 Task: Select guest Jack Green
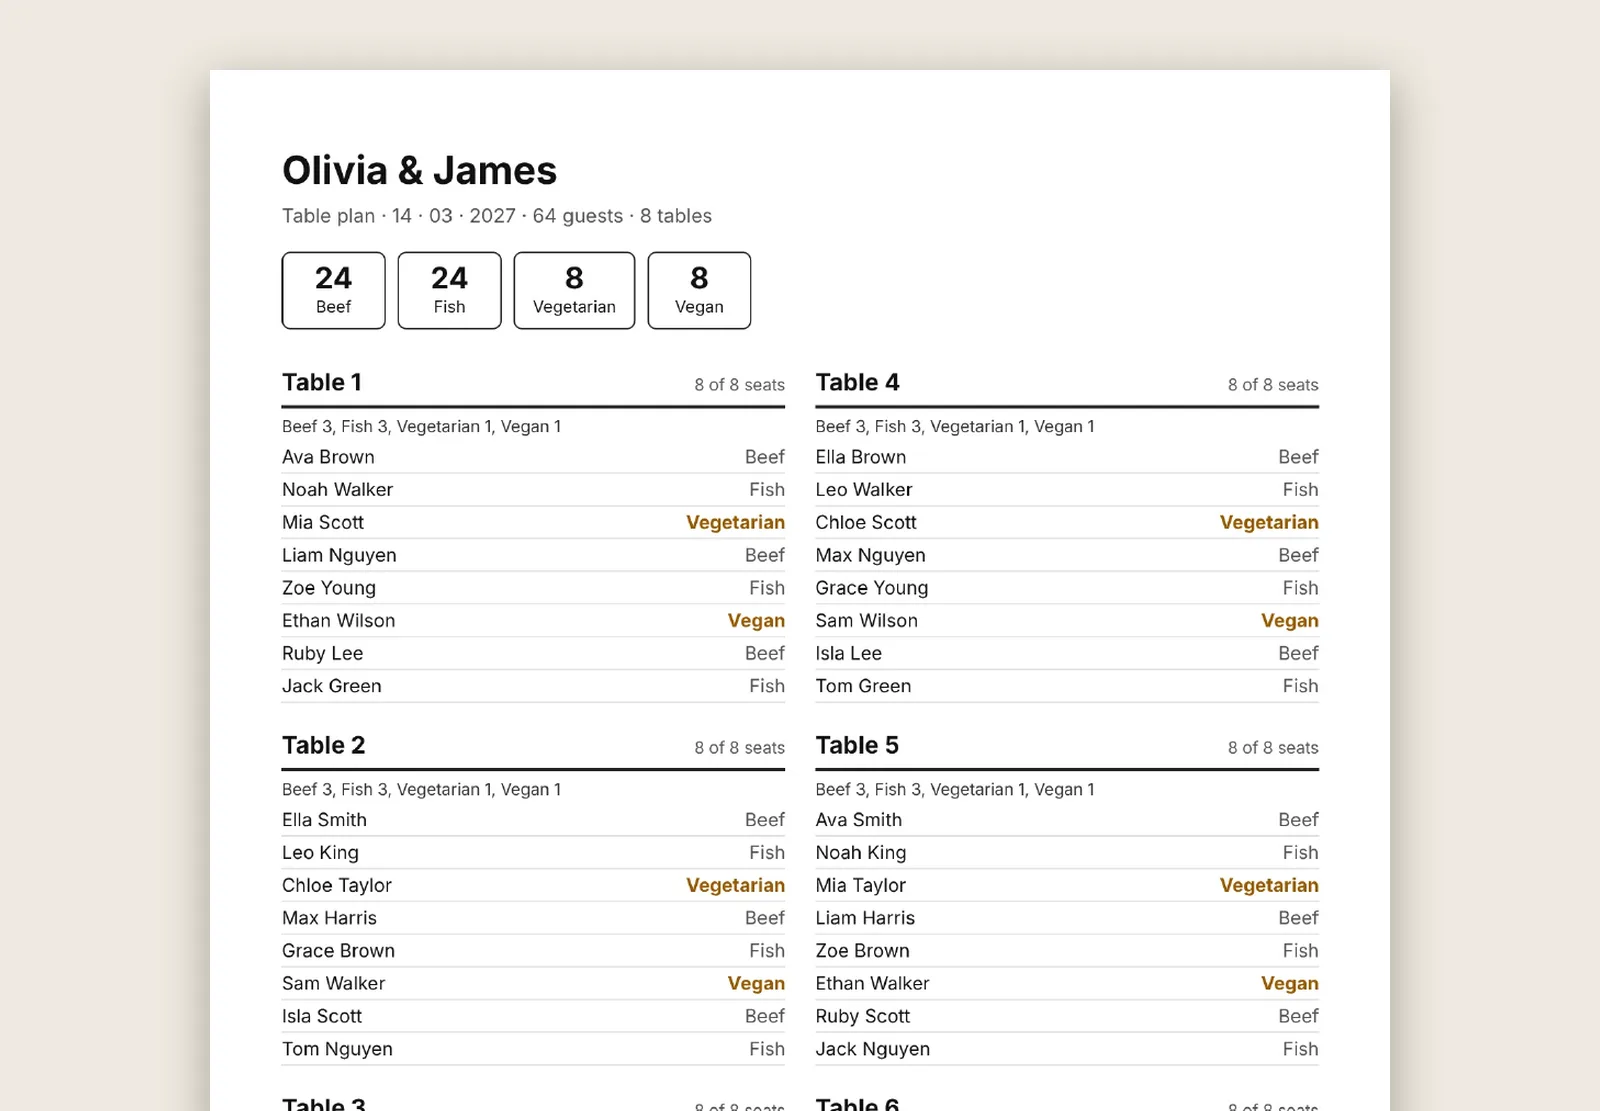tap(332, 686)
